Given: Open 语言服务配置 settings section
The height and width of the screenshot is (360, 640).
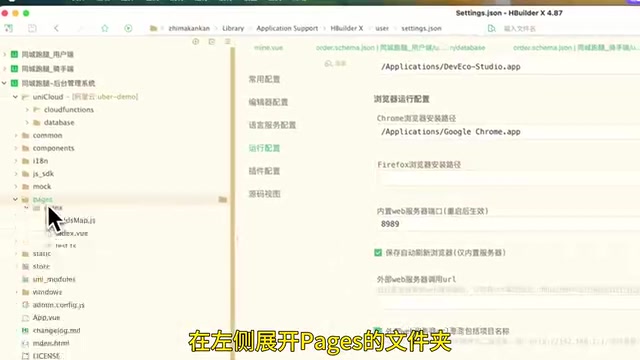Looking at the screenshot, I should click(272, 125).
